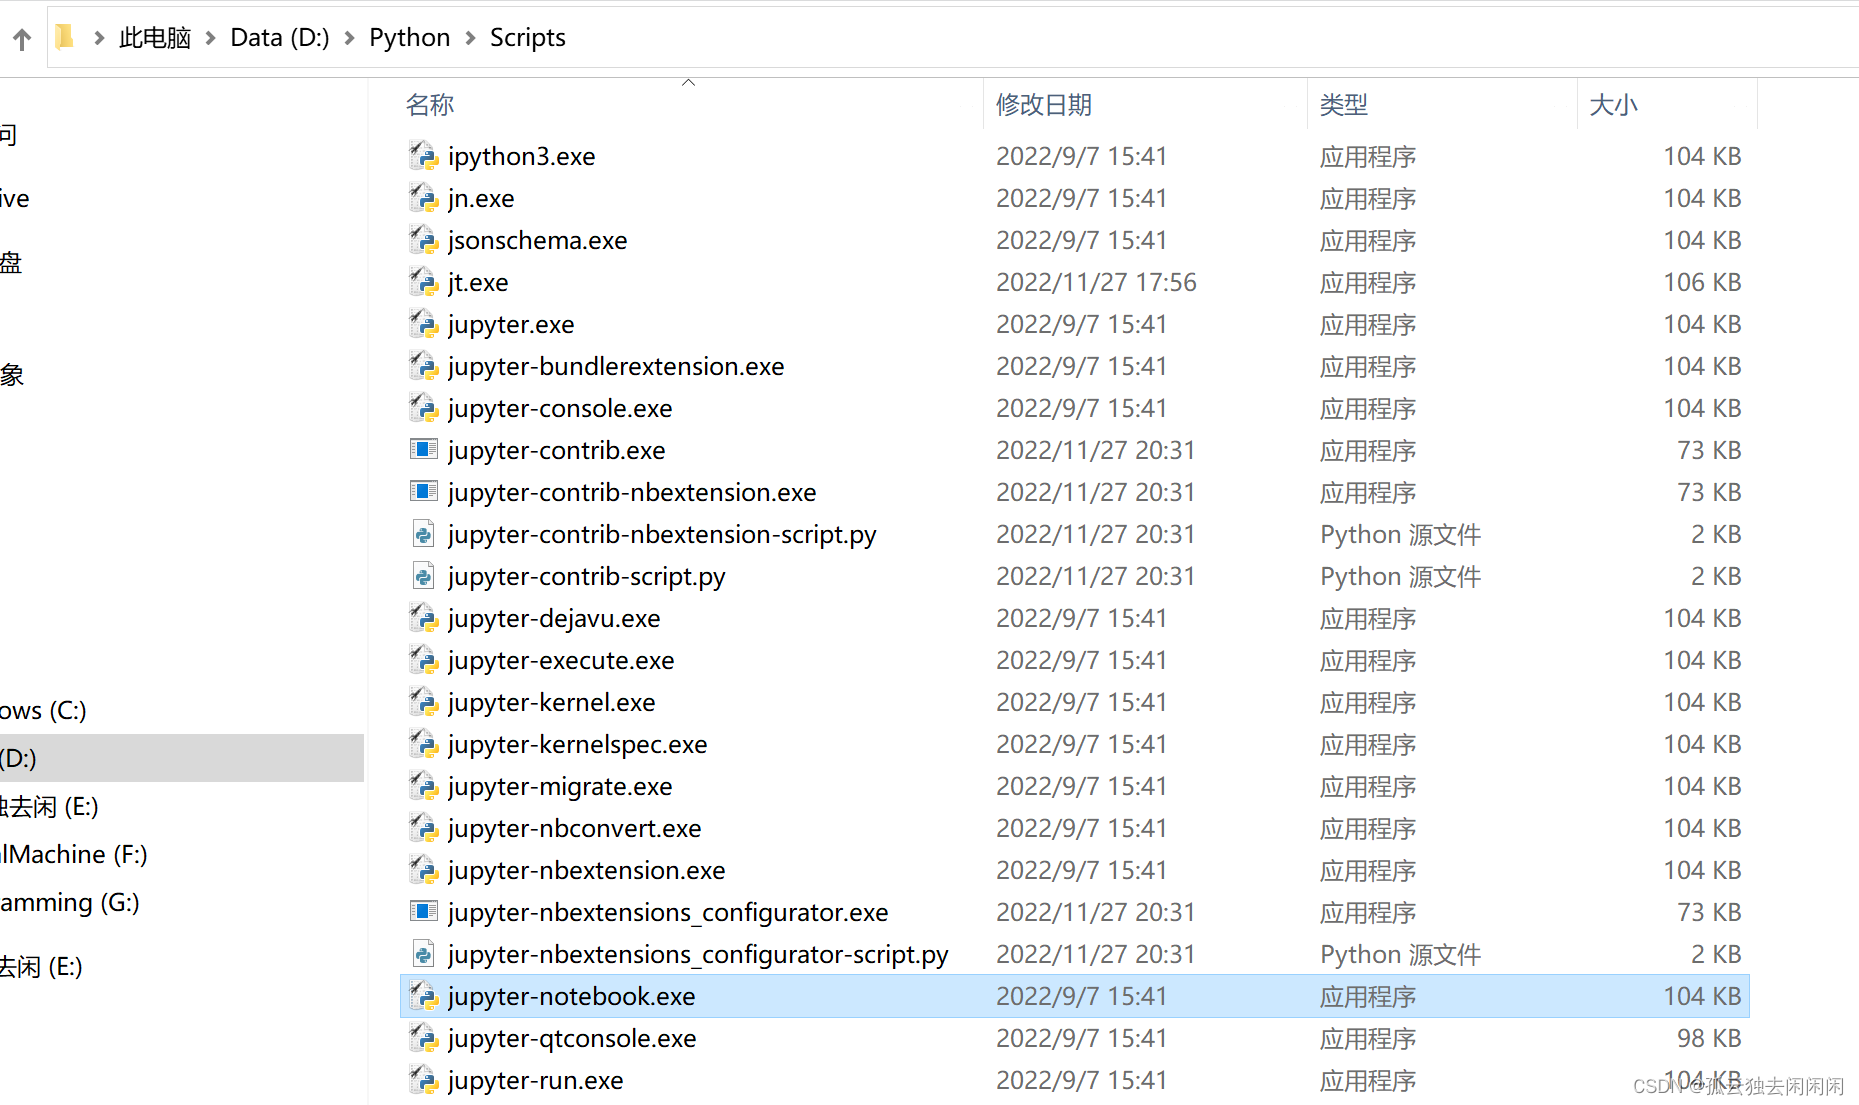
Task: Sort files by 修改日期 column
Action: [1044, 105]
